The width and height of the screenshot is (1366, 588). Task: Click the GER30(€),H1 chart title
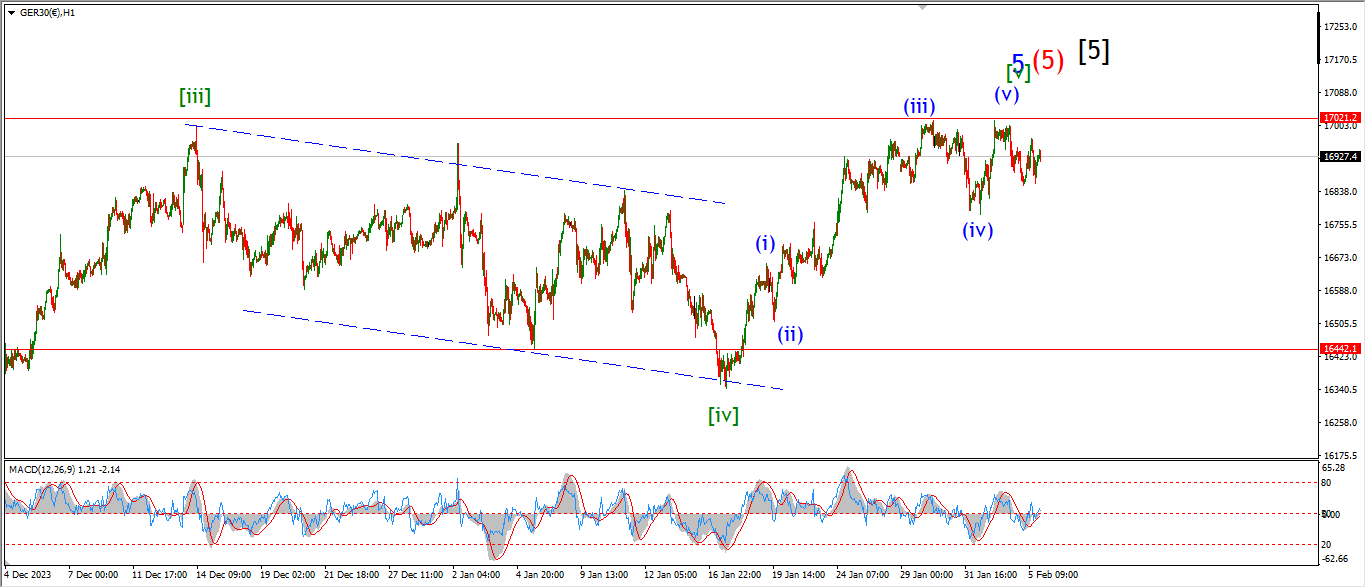pos(47,10)
